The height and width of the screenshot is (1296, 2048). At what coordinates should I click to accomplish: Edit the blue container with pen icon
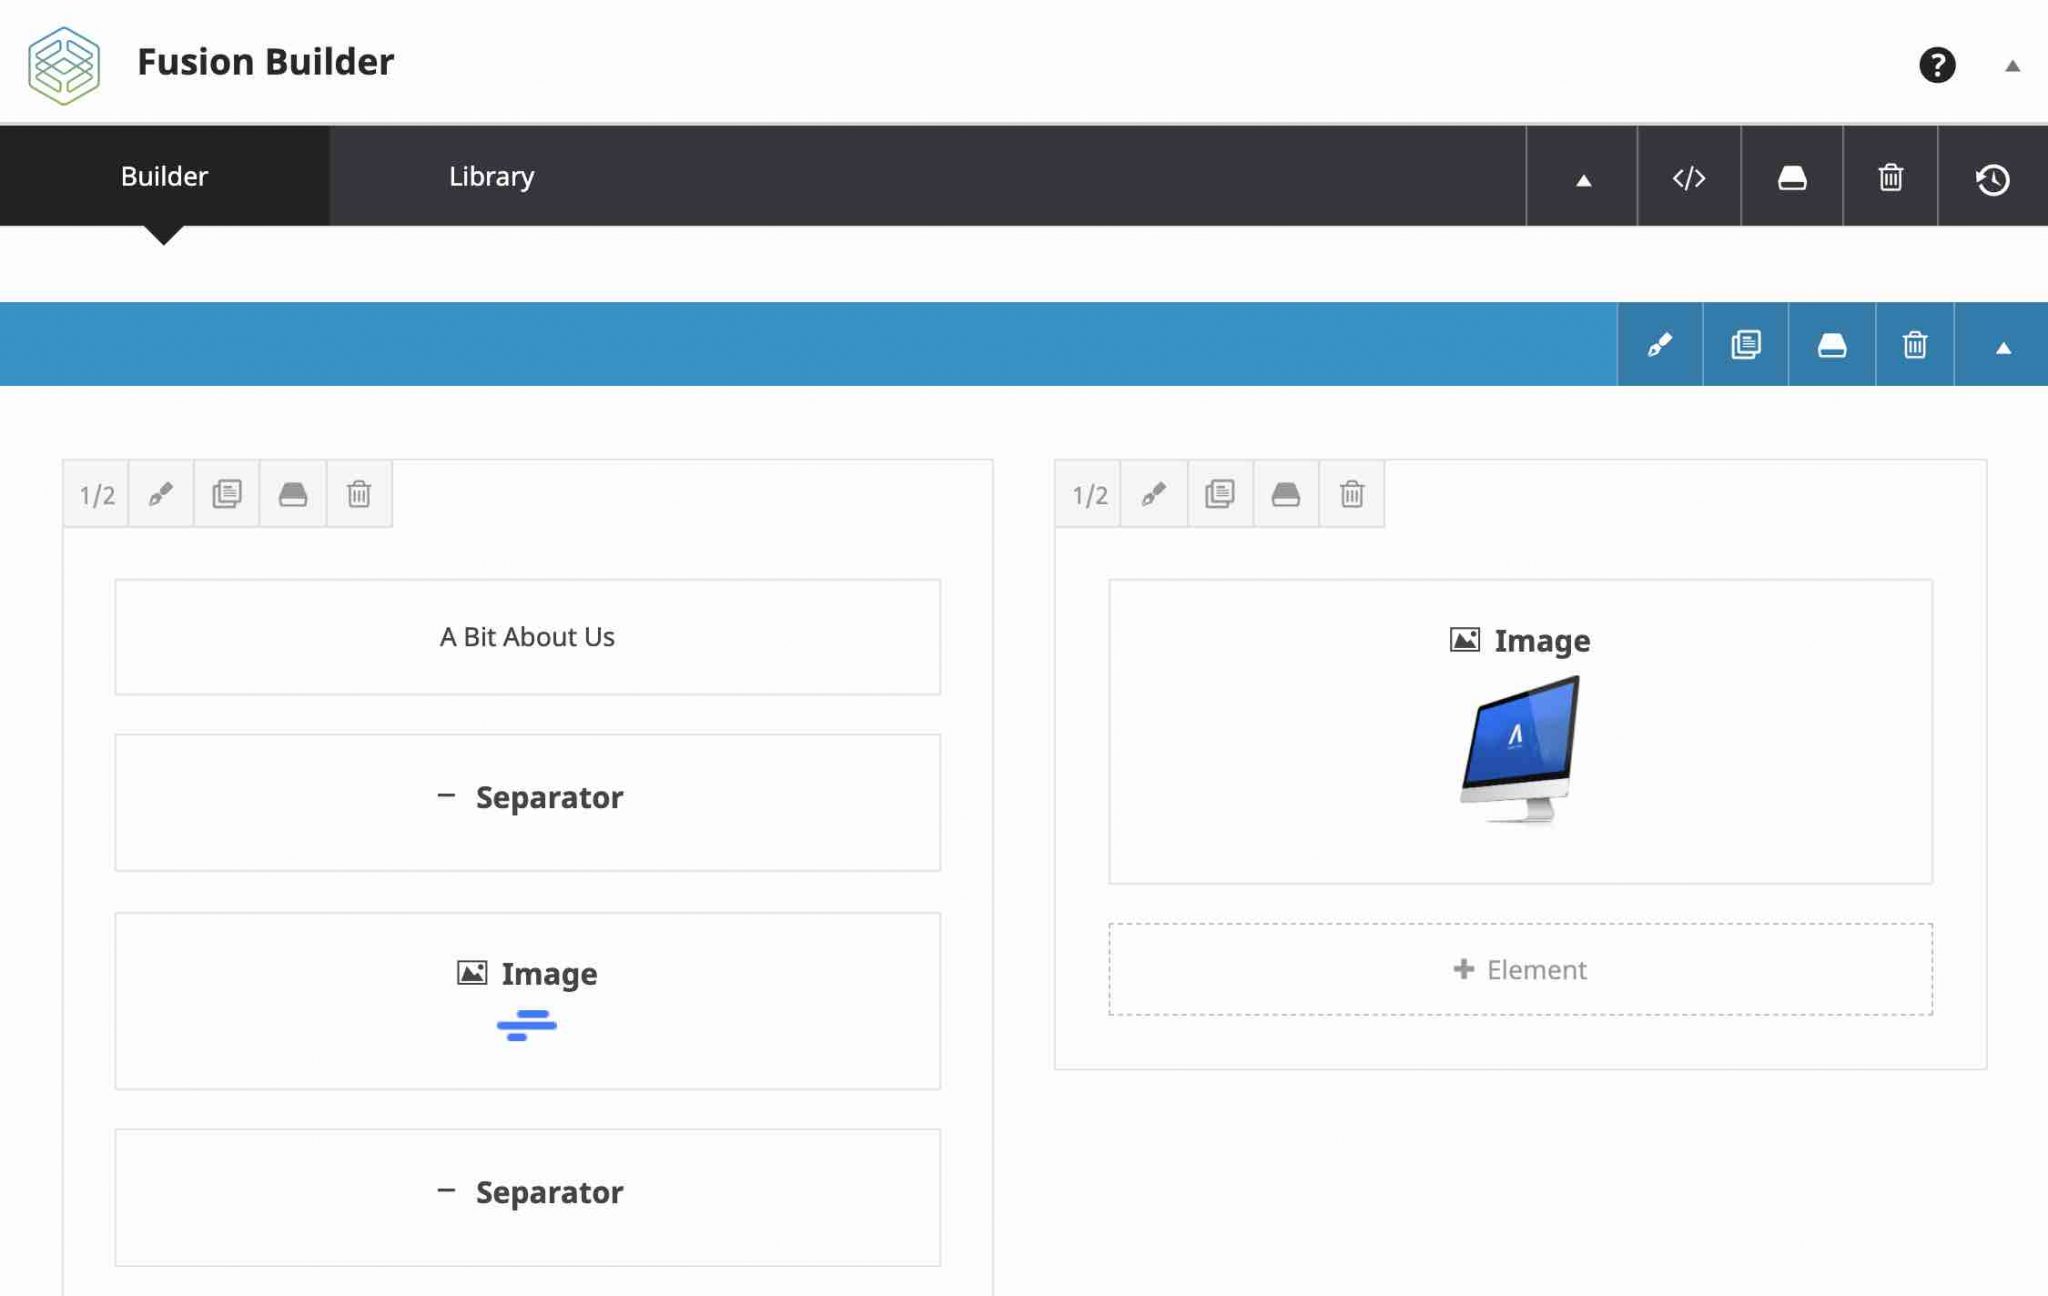tap(1660, 345)
